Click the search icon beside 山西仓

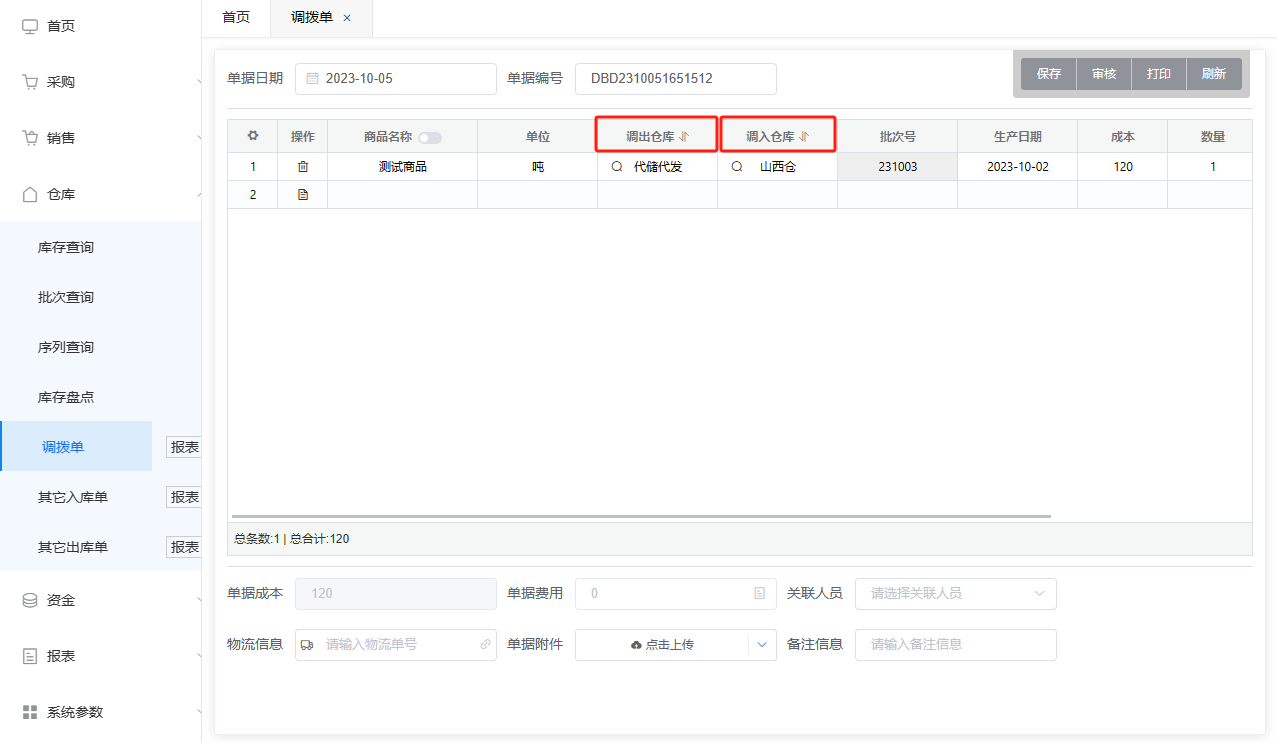737,167
